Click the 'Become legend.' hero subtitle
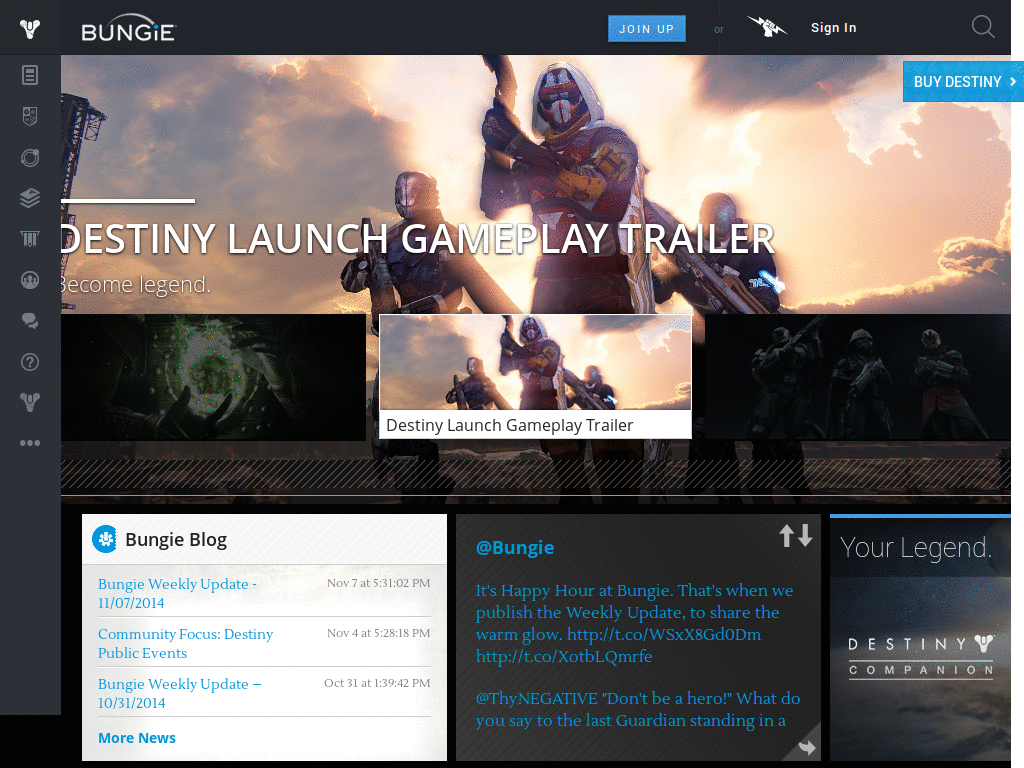 point(136,285)
